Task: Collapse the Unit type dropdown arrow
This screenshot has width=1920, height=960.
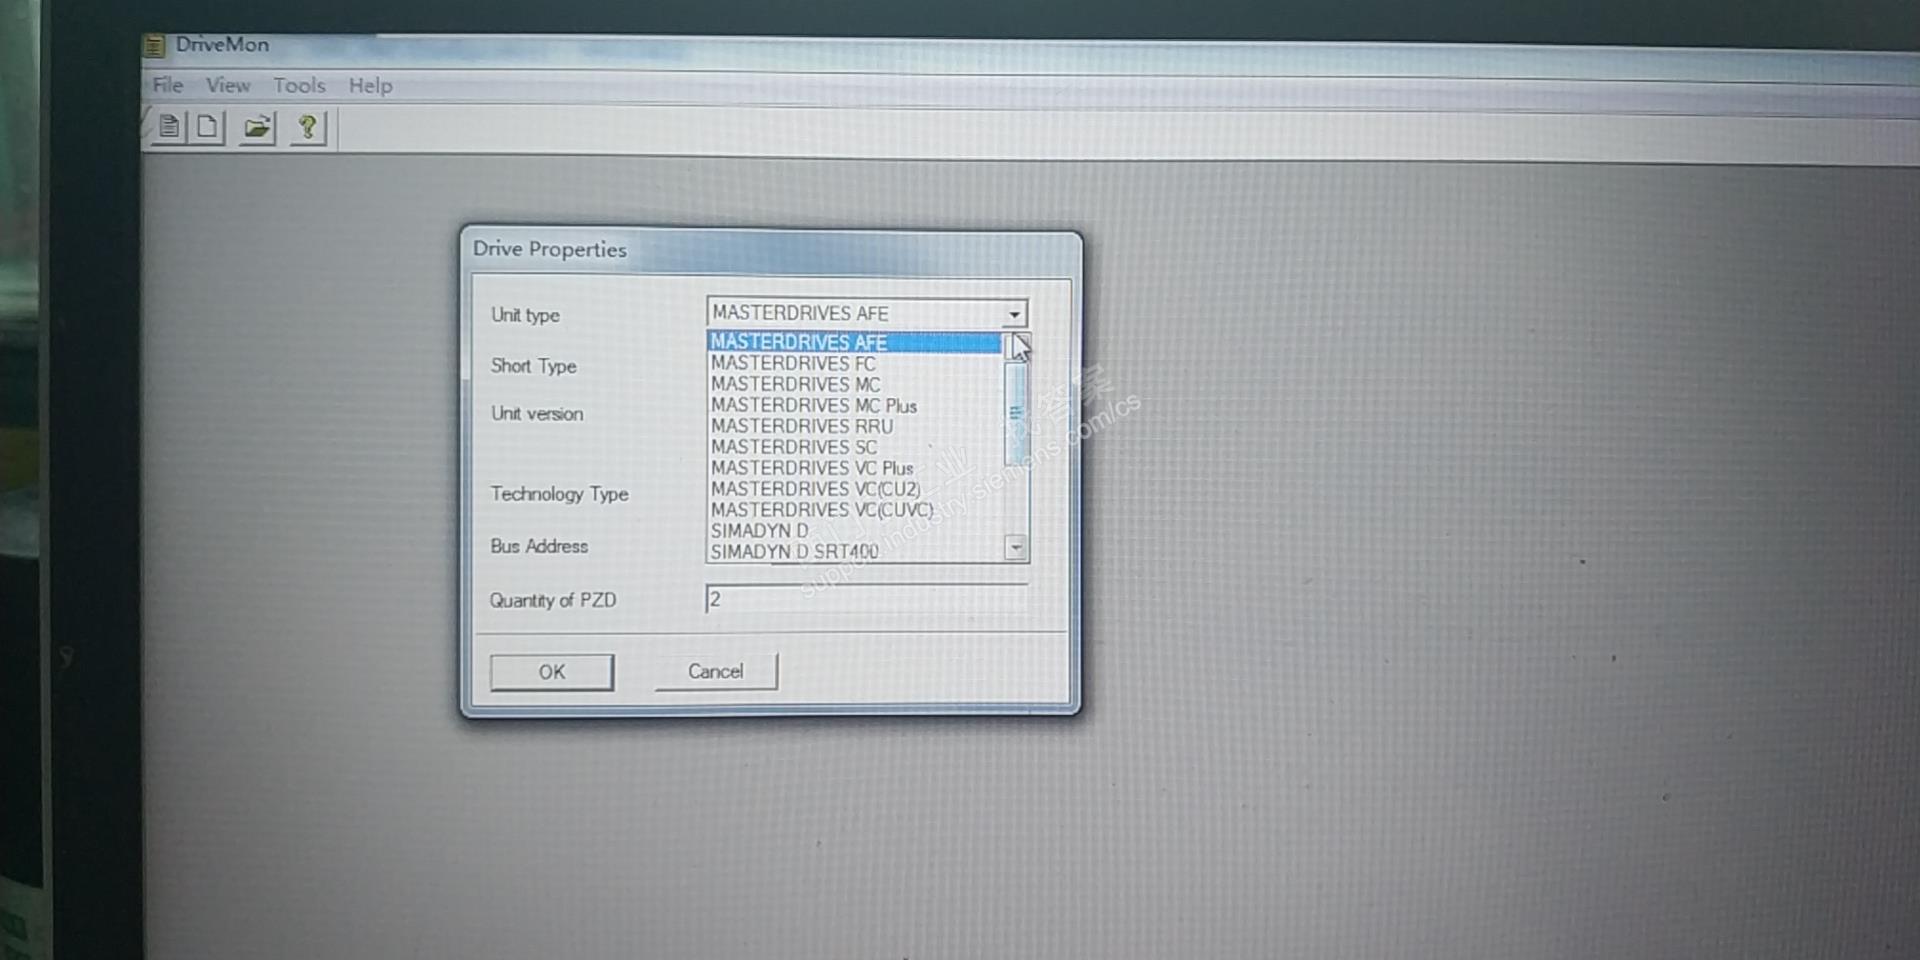Action: tap(1014, 314)
